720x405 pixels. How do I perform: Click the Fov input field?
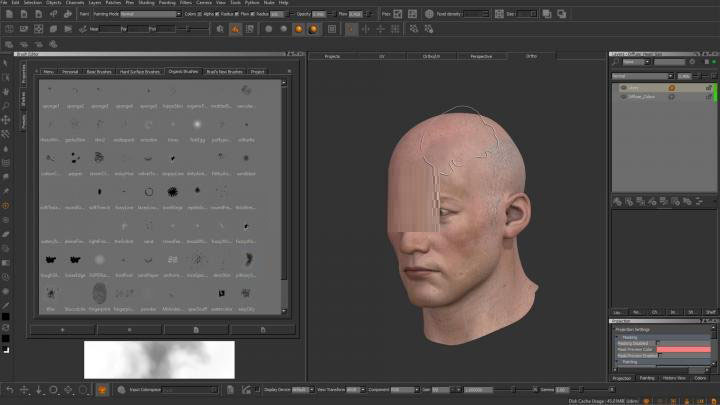pyautogui.click(x=166, y=29)
